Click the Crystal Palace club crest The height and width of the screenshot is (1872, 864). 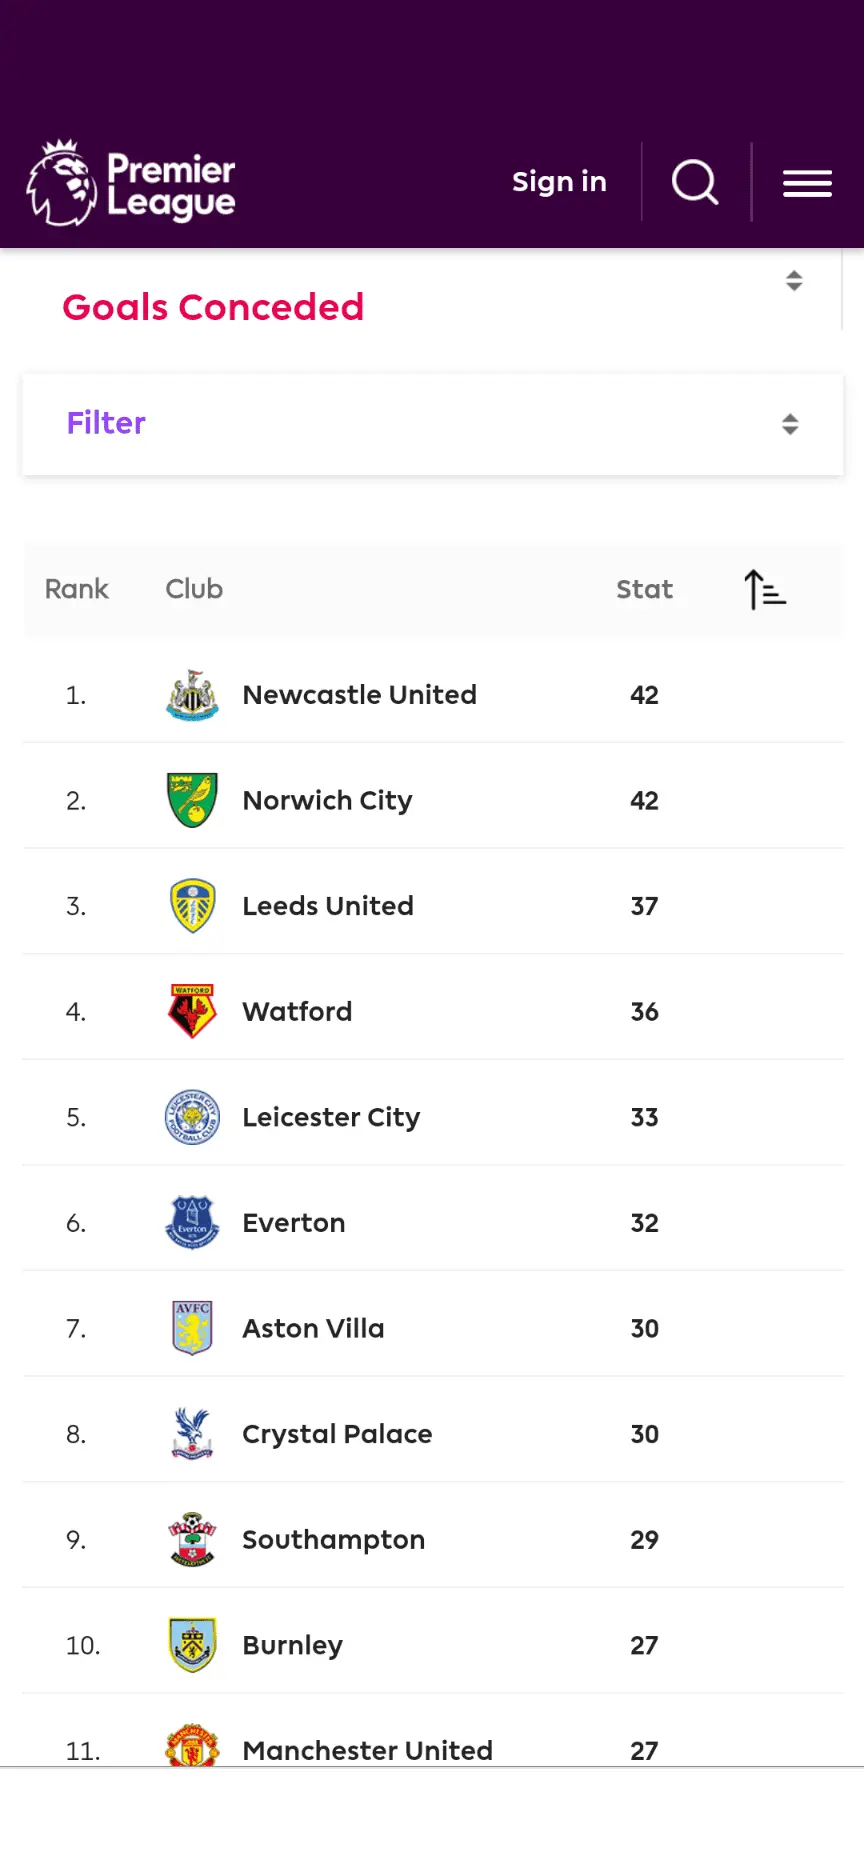coord(192,1433)
